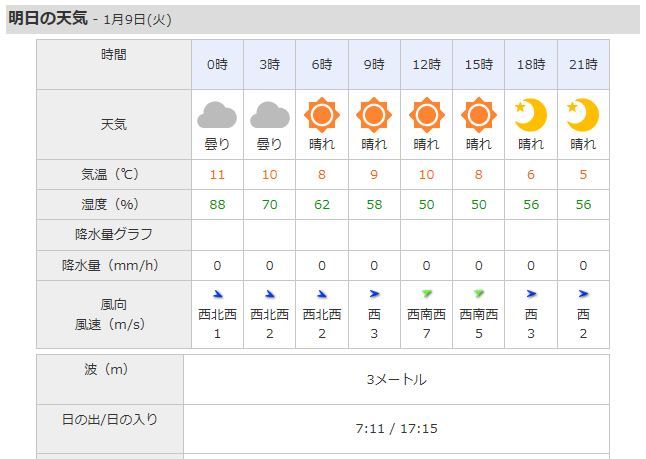Click the blue wind arrow at 0時
Viewport: 646px width, 459px height.
218,294
